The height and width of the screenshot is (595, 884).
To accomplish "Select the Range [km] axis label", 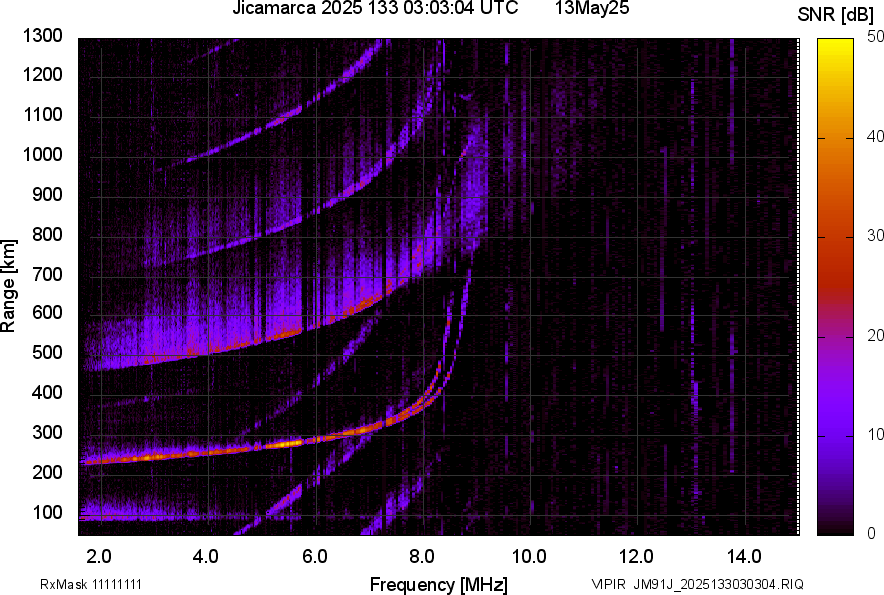I will [8, 286].
